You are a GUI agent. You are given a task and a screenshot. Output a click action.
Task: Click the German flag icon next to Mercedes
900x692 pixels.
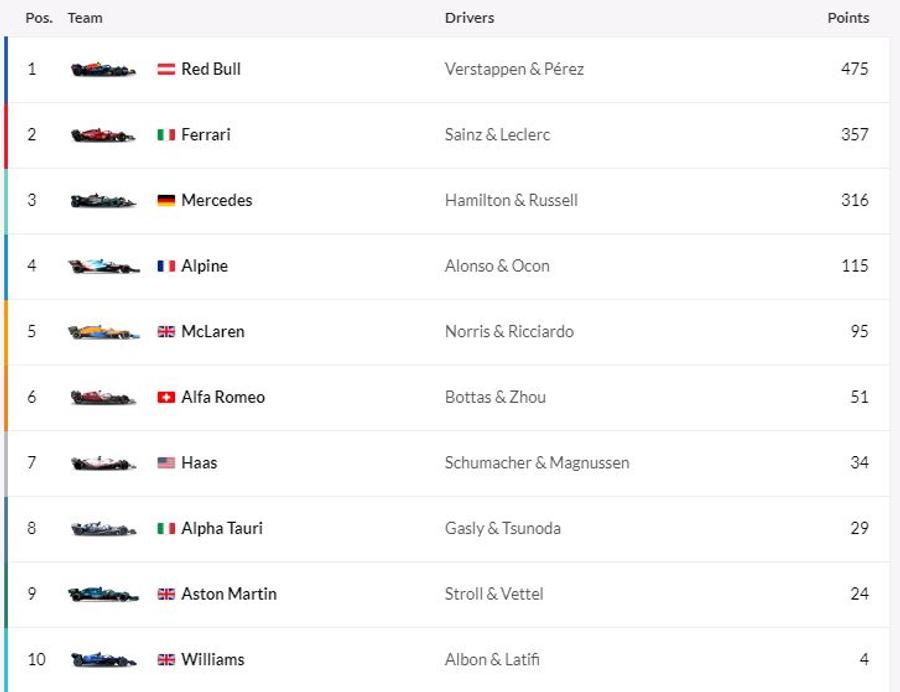[166, 200]
